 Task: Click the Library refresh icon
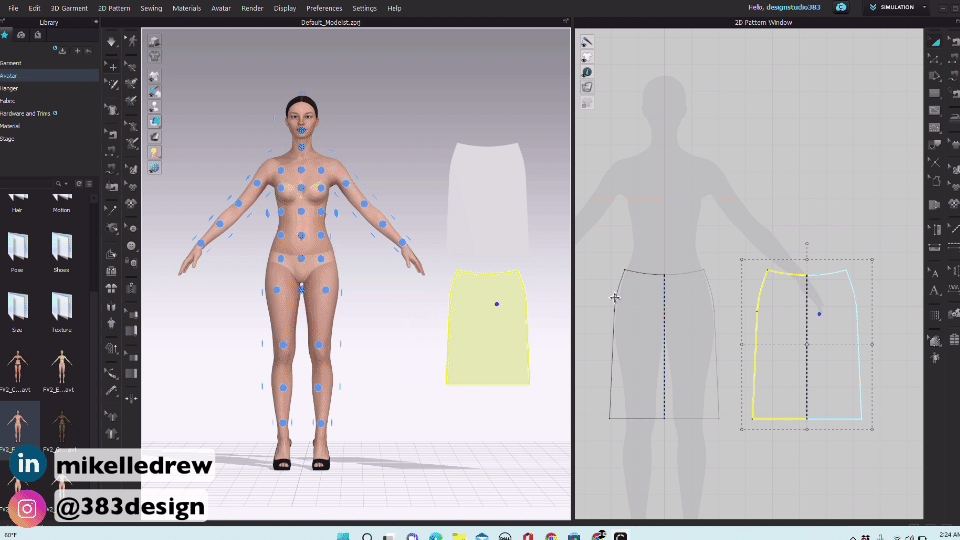[78, 184]
